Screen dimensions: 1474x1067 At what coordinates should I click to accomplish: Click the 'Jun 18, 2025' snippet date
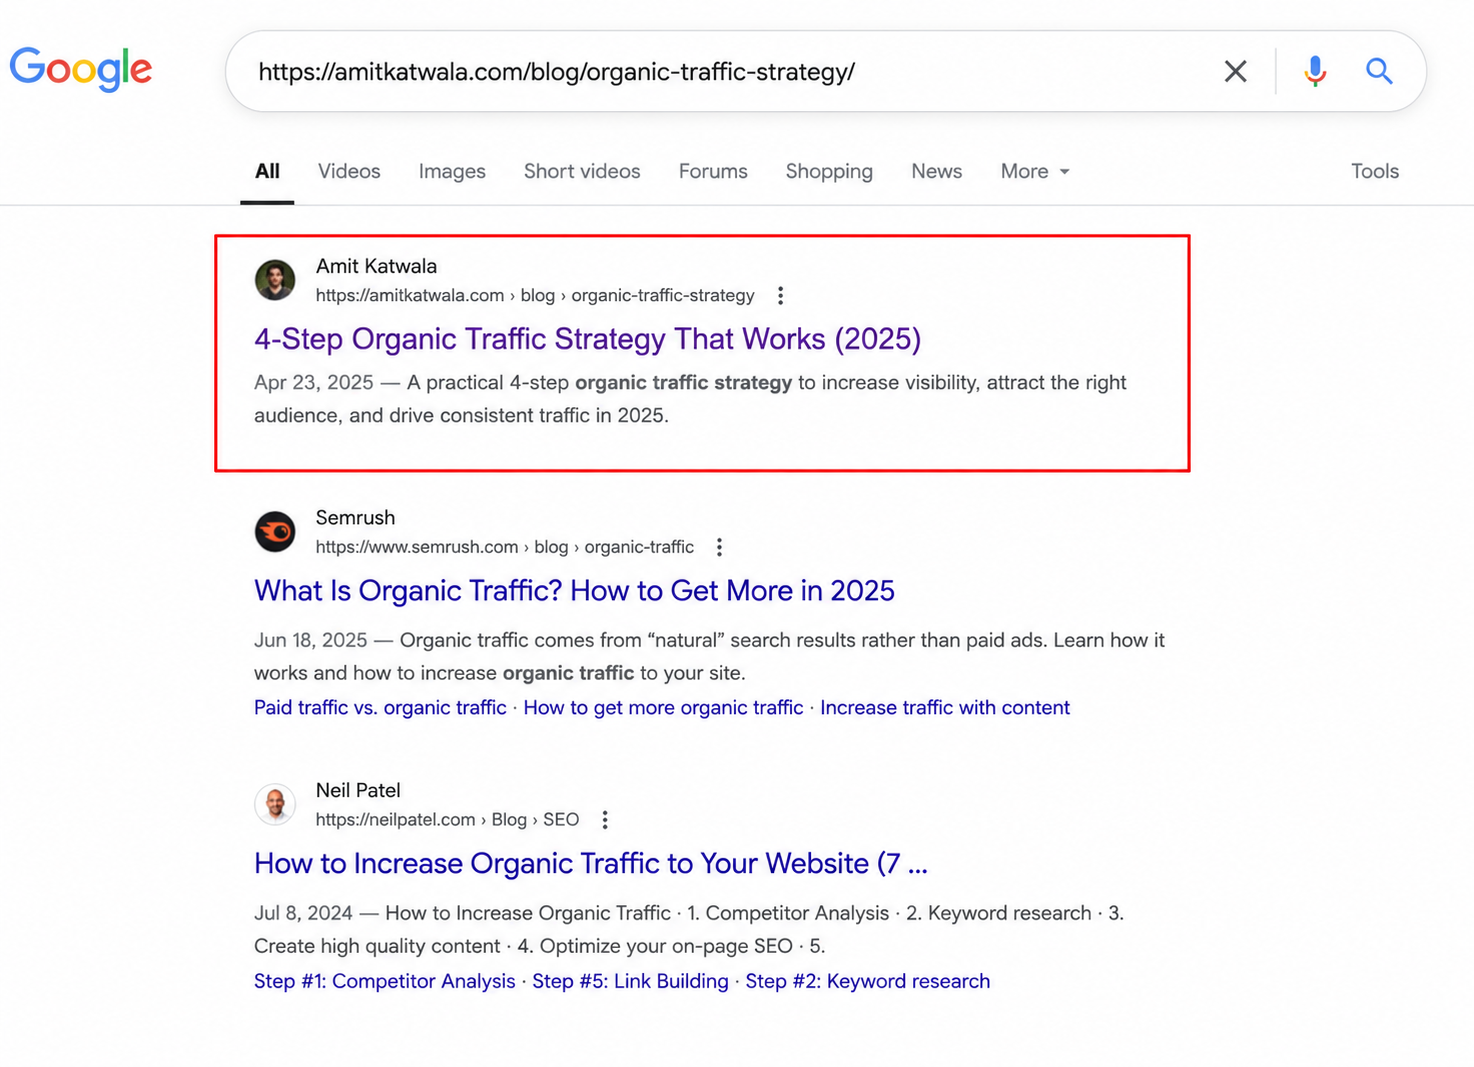click(311, 640)
